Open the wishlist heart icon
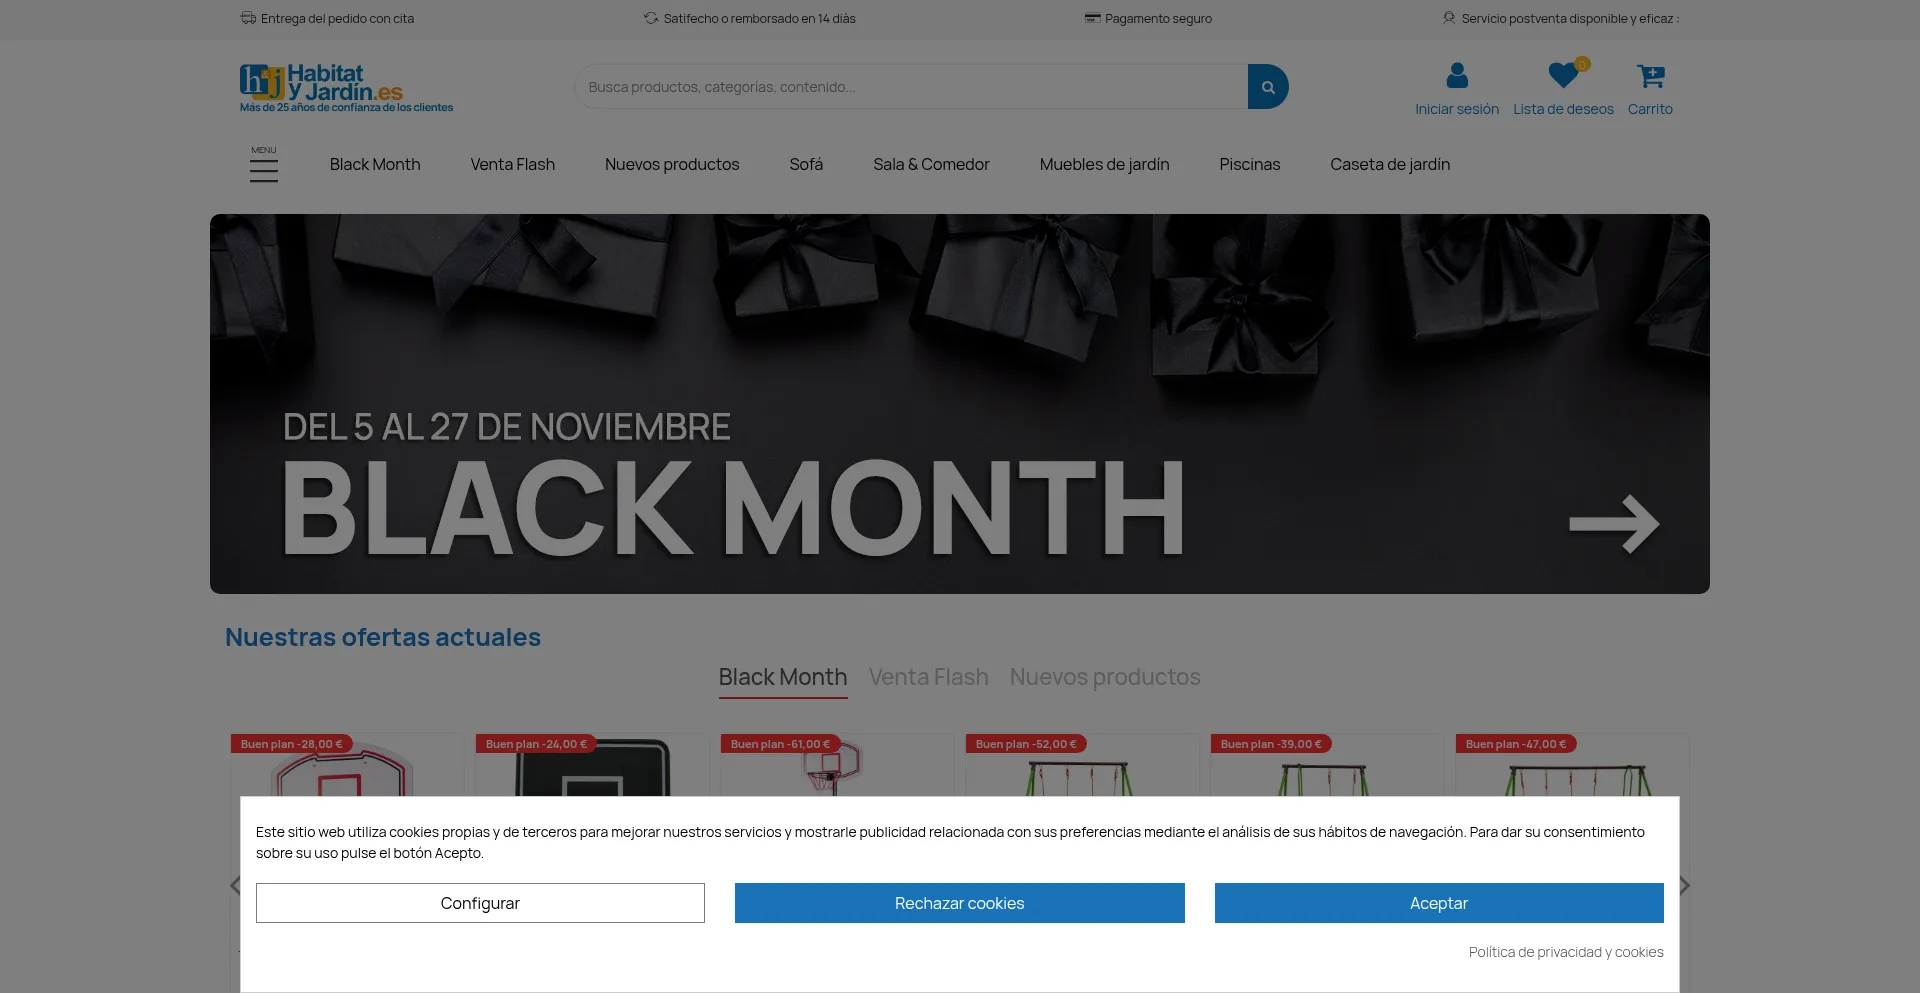This screenshot has height=993, width=1920. pos(1562,76)
